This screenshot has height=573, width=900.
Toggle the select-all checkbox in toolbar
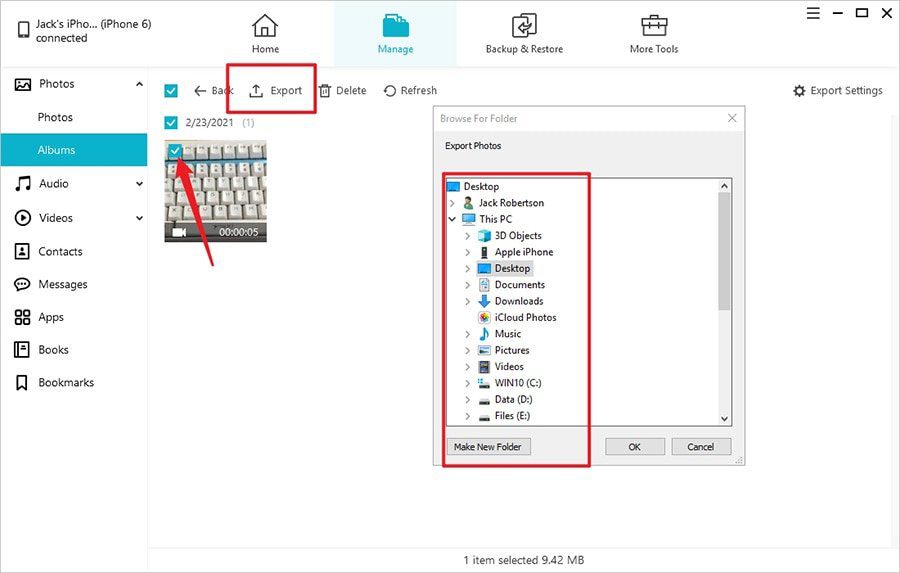click(170, 91)
